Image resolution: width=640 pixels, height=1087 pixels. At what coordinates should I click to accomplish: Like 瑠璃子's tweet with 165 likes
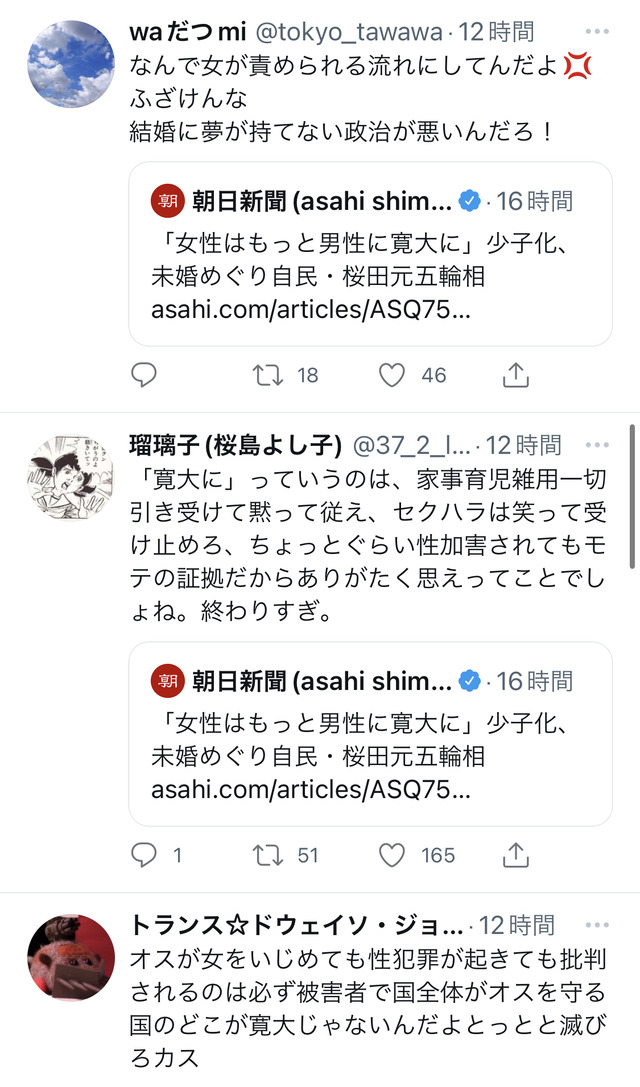click(x=392, y=855)
